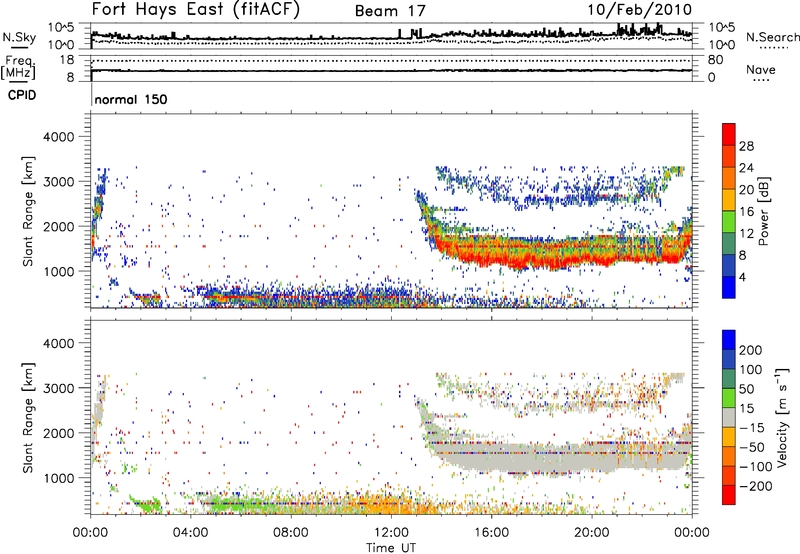Click the "8" tick on the frequency axis
The width and height of the screenshot is (800, 554).
coord(70,77)
